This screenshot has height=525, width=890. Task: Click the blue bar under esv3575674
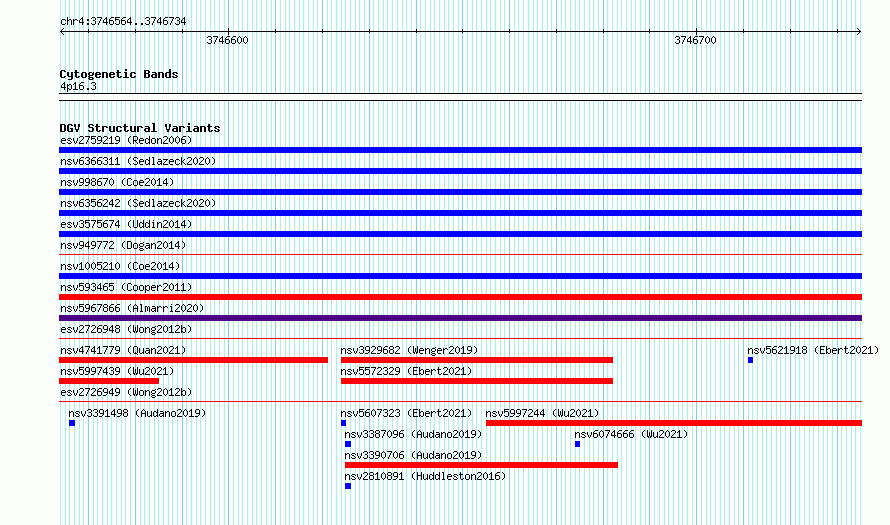460,234
